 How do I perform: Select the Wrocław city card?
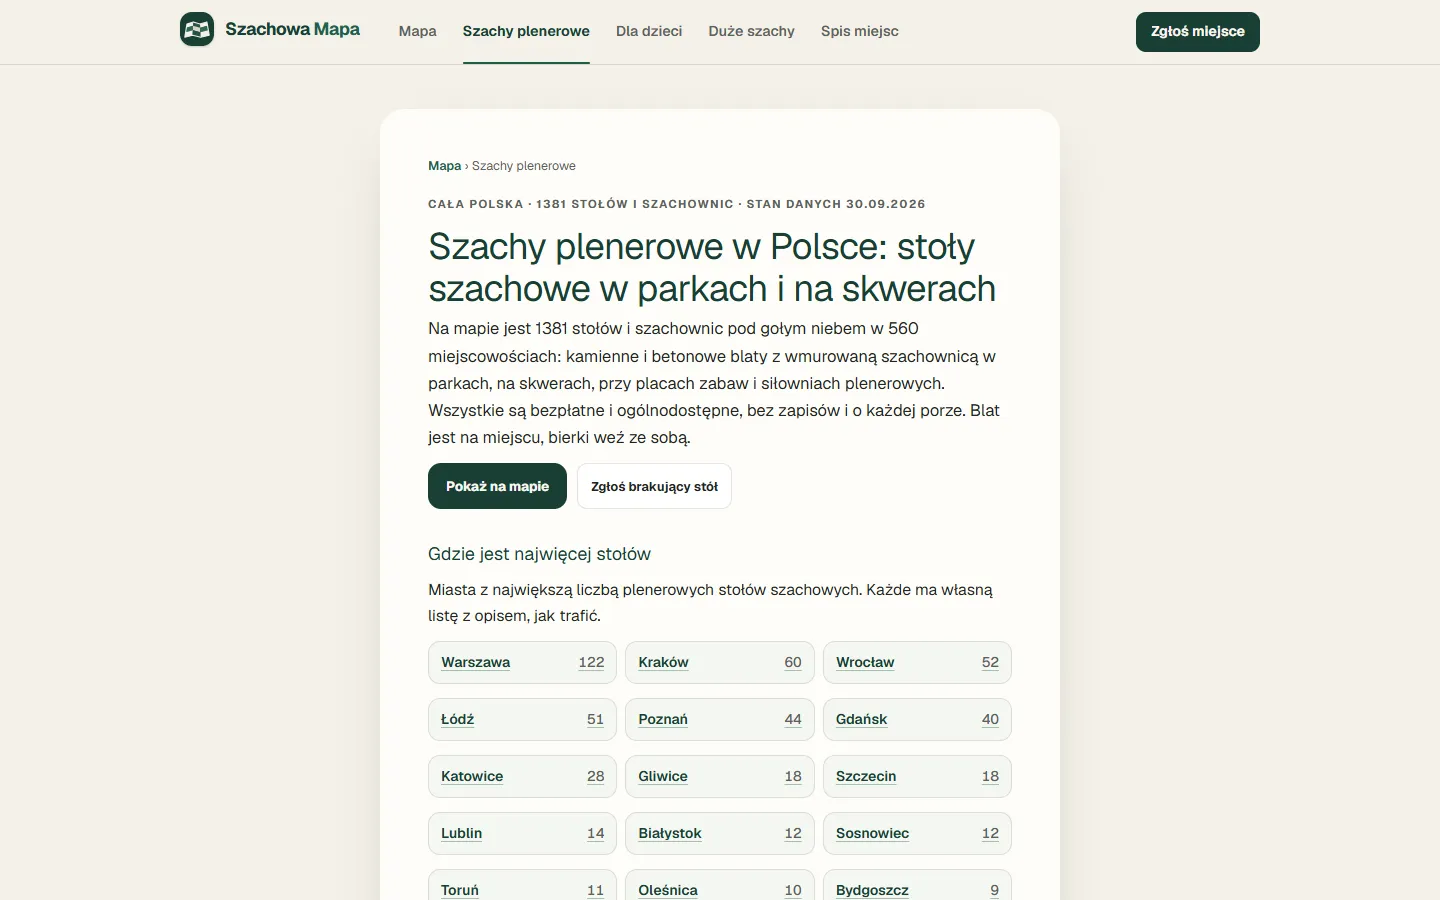917,662
